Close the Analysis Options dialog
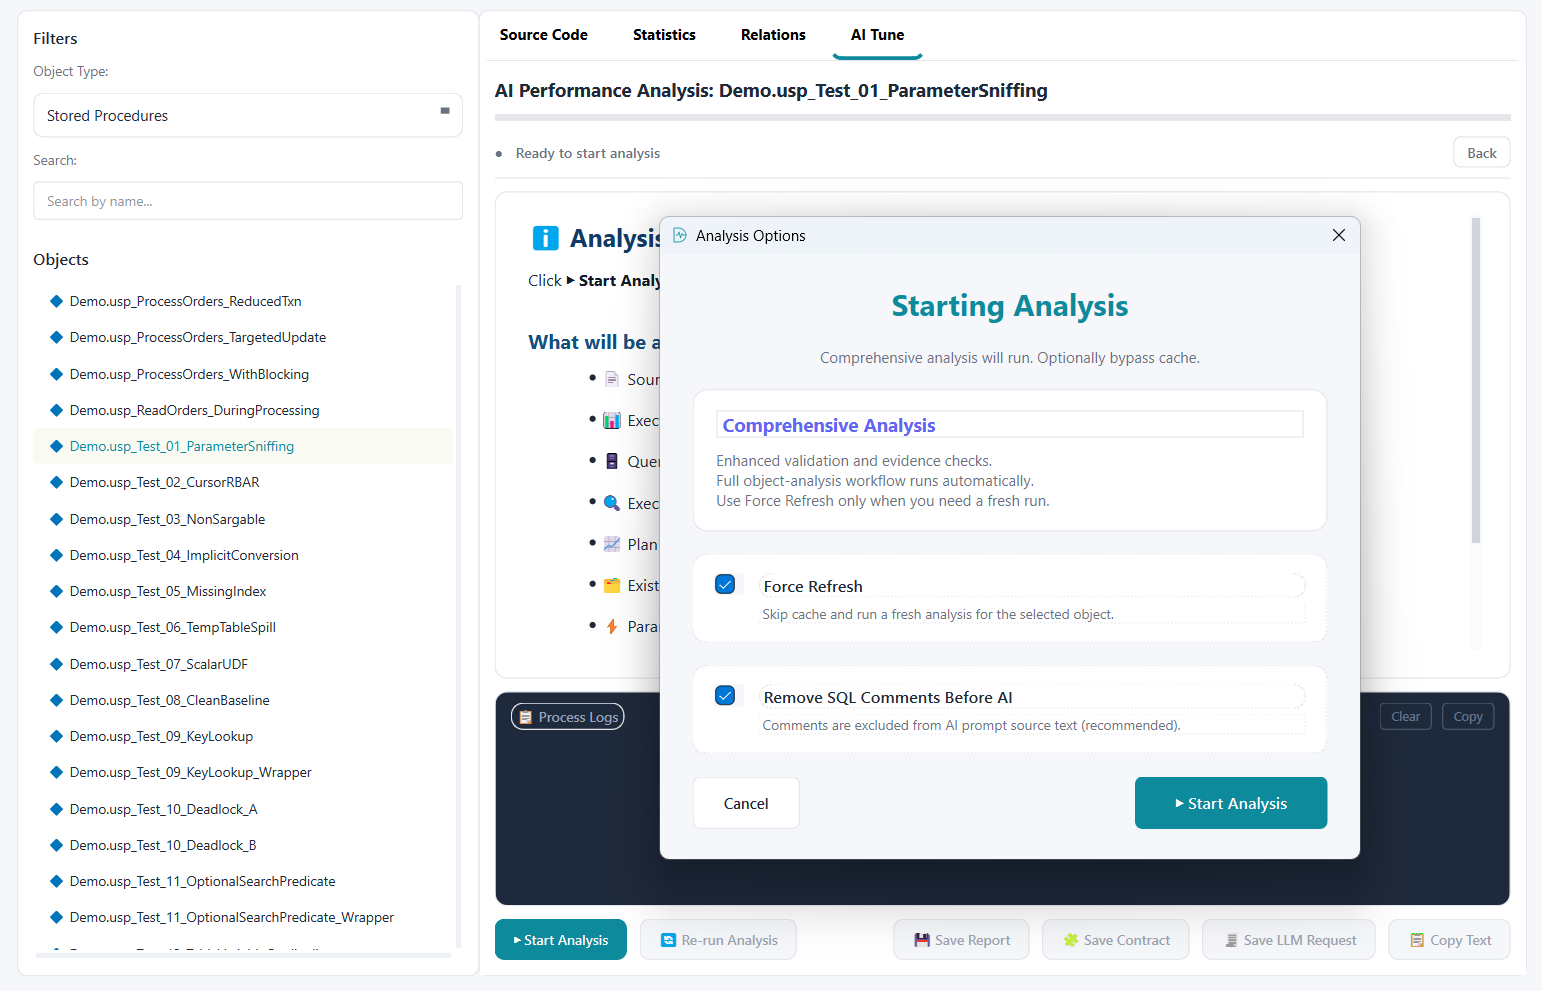Image resolution: width=1542 pixels, height=991 pixels. point(1339,235)
